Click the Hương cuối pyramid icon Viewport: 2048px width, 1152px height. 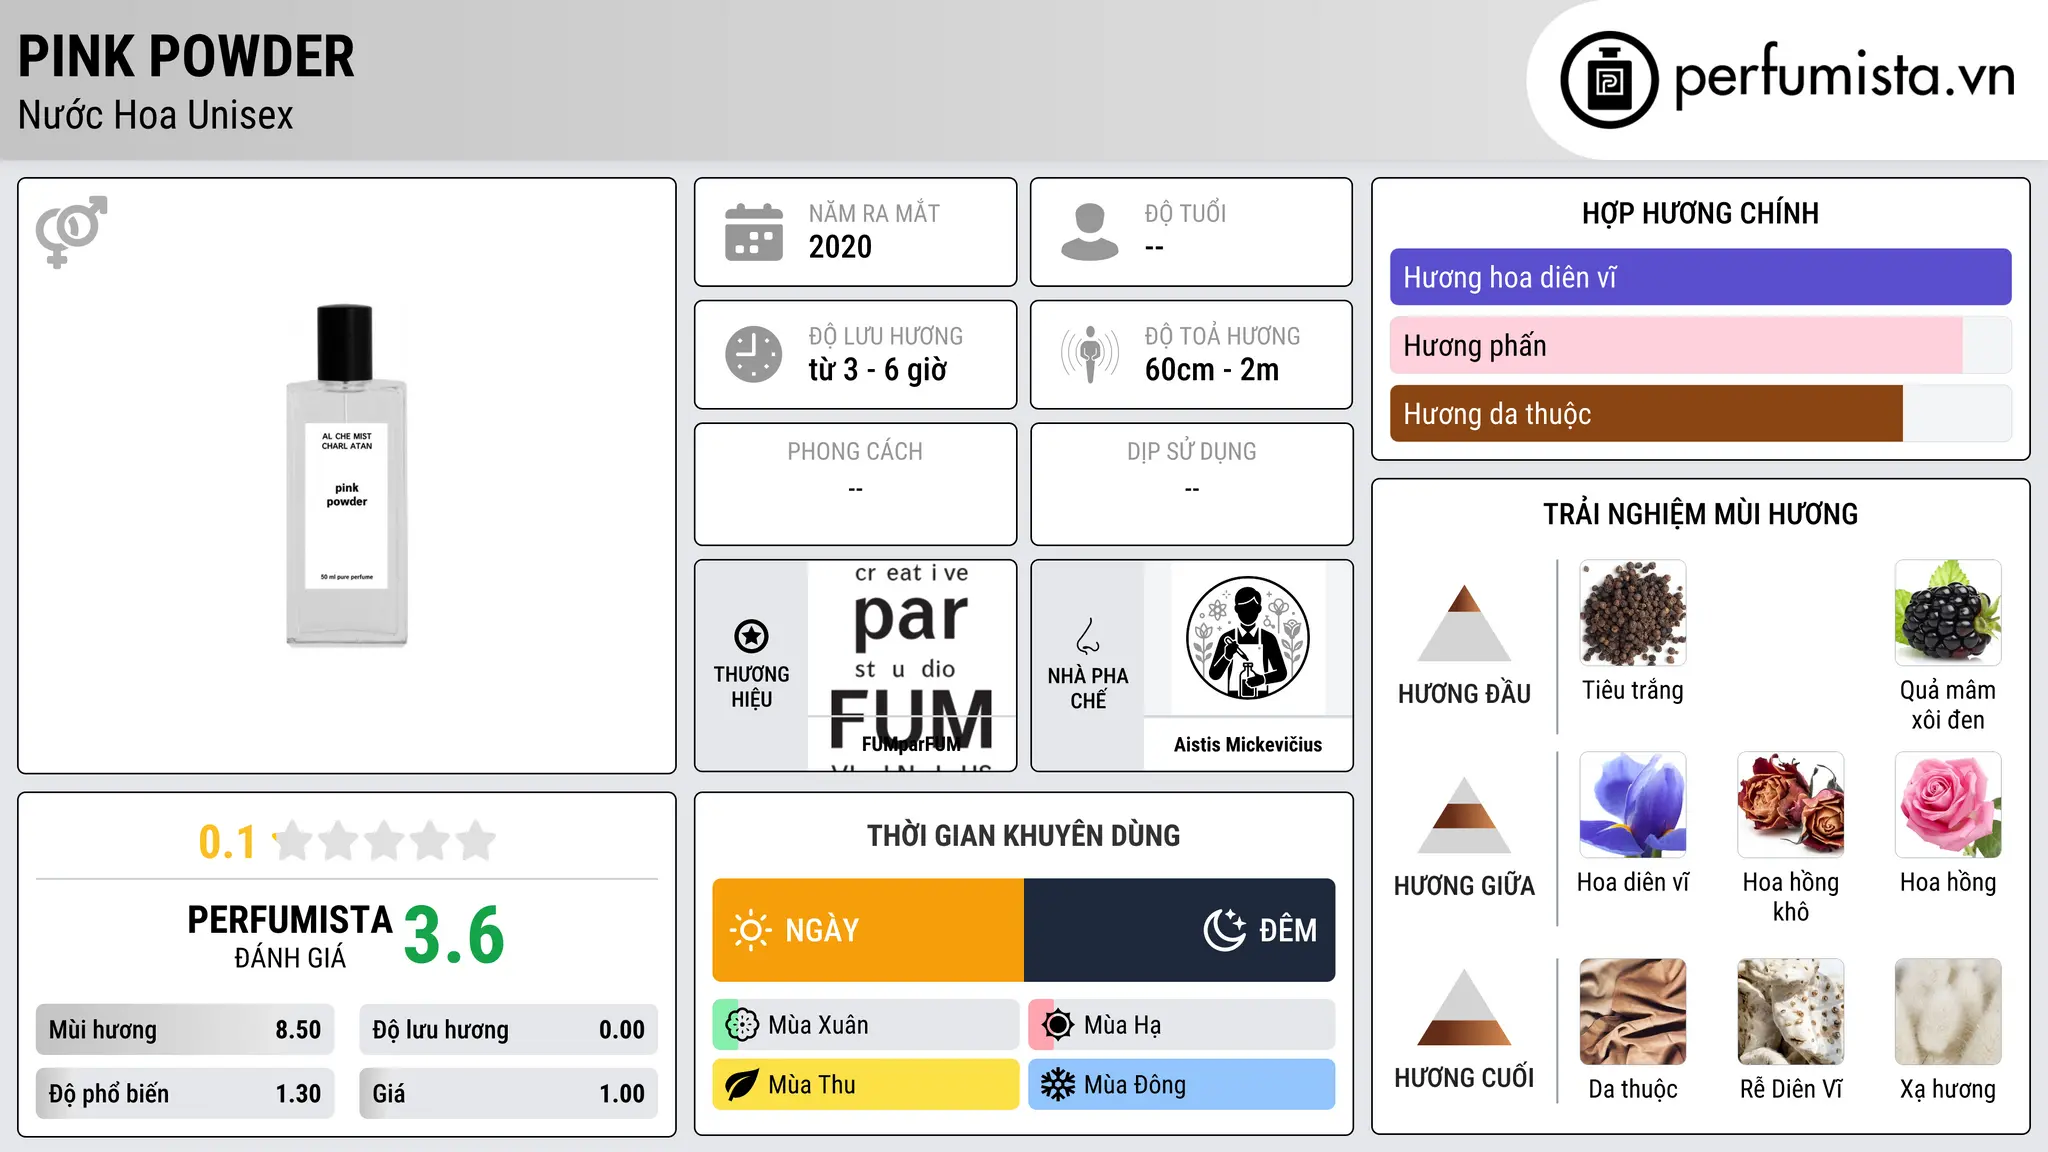[x=1464, y=1007]
